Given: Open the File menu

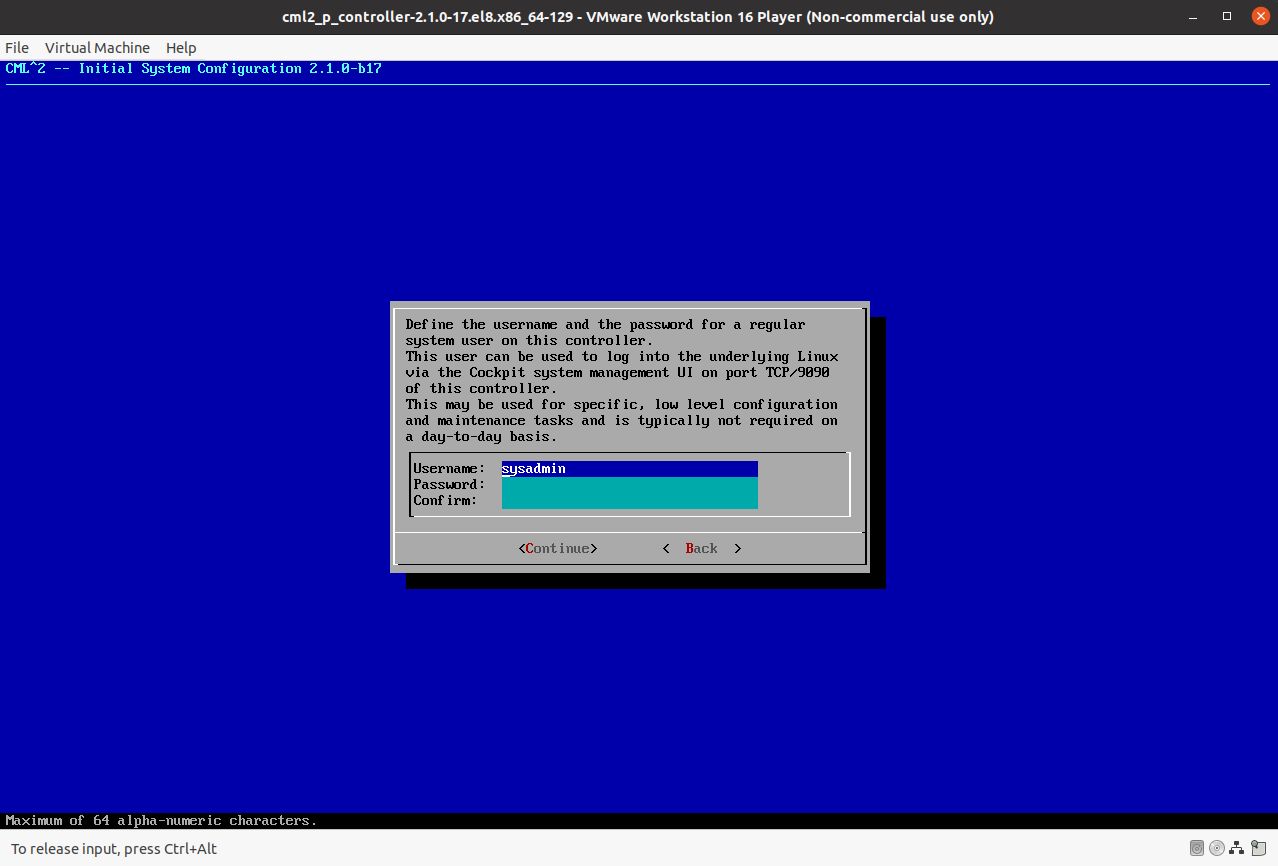Looking at the screenshot, I should pos(16,47).
